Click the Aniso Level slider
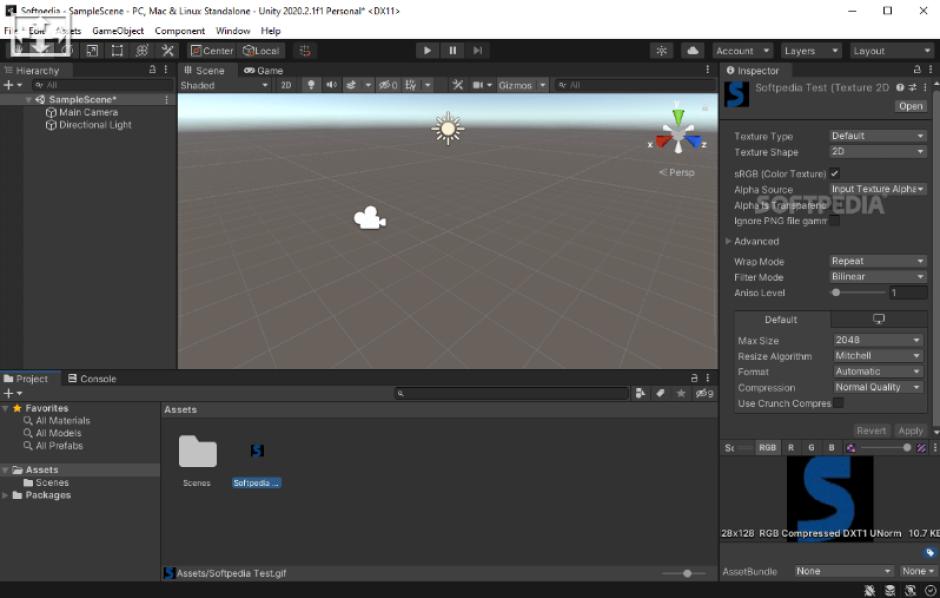 click(x=858, y=293)
